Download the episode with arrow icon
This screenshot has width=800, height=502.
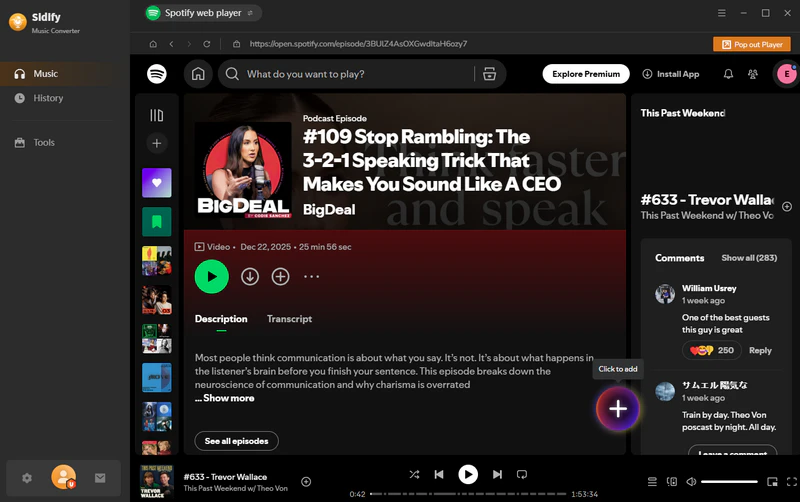[x=250, y=277]
